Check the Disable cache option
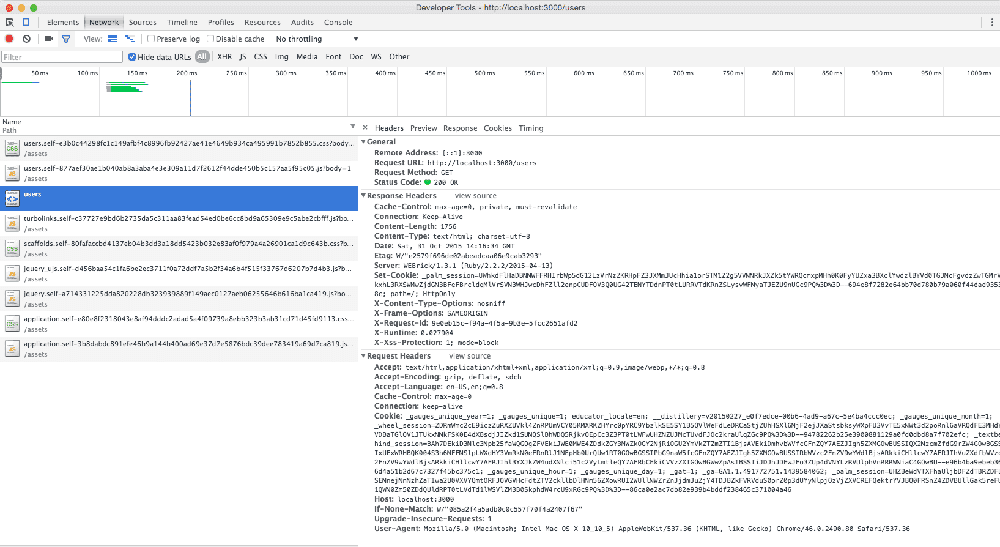Image resolution: width=1000 pixels, height=547 pixels. [211, 39]
